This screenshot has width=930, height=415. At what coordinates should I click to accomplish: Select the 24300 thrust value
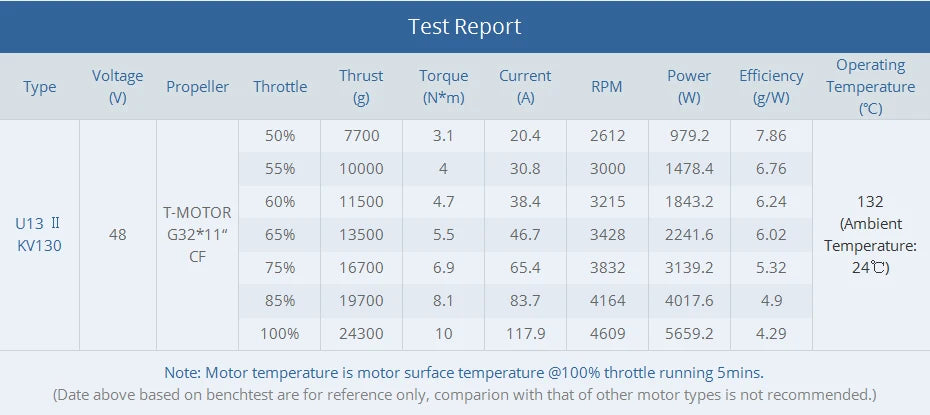coord(361,332)
